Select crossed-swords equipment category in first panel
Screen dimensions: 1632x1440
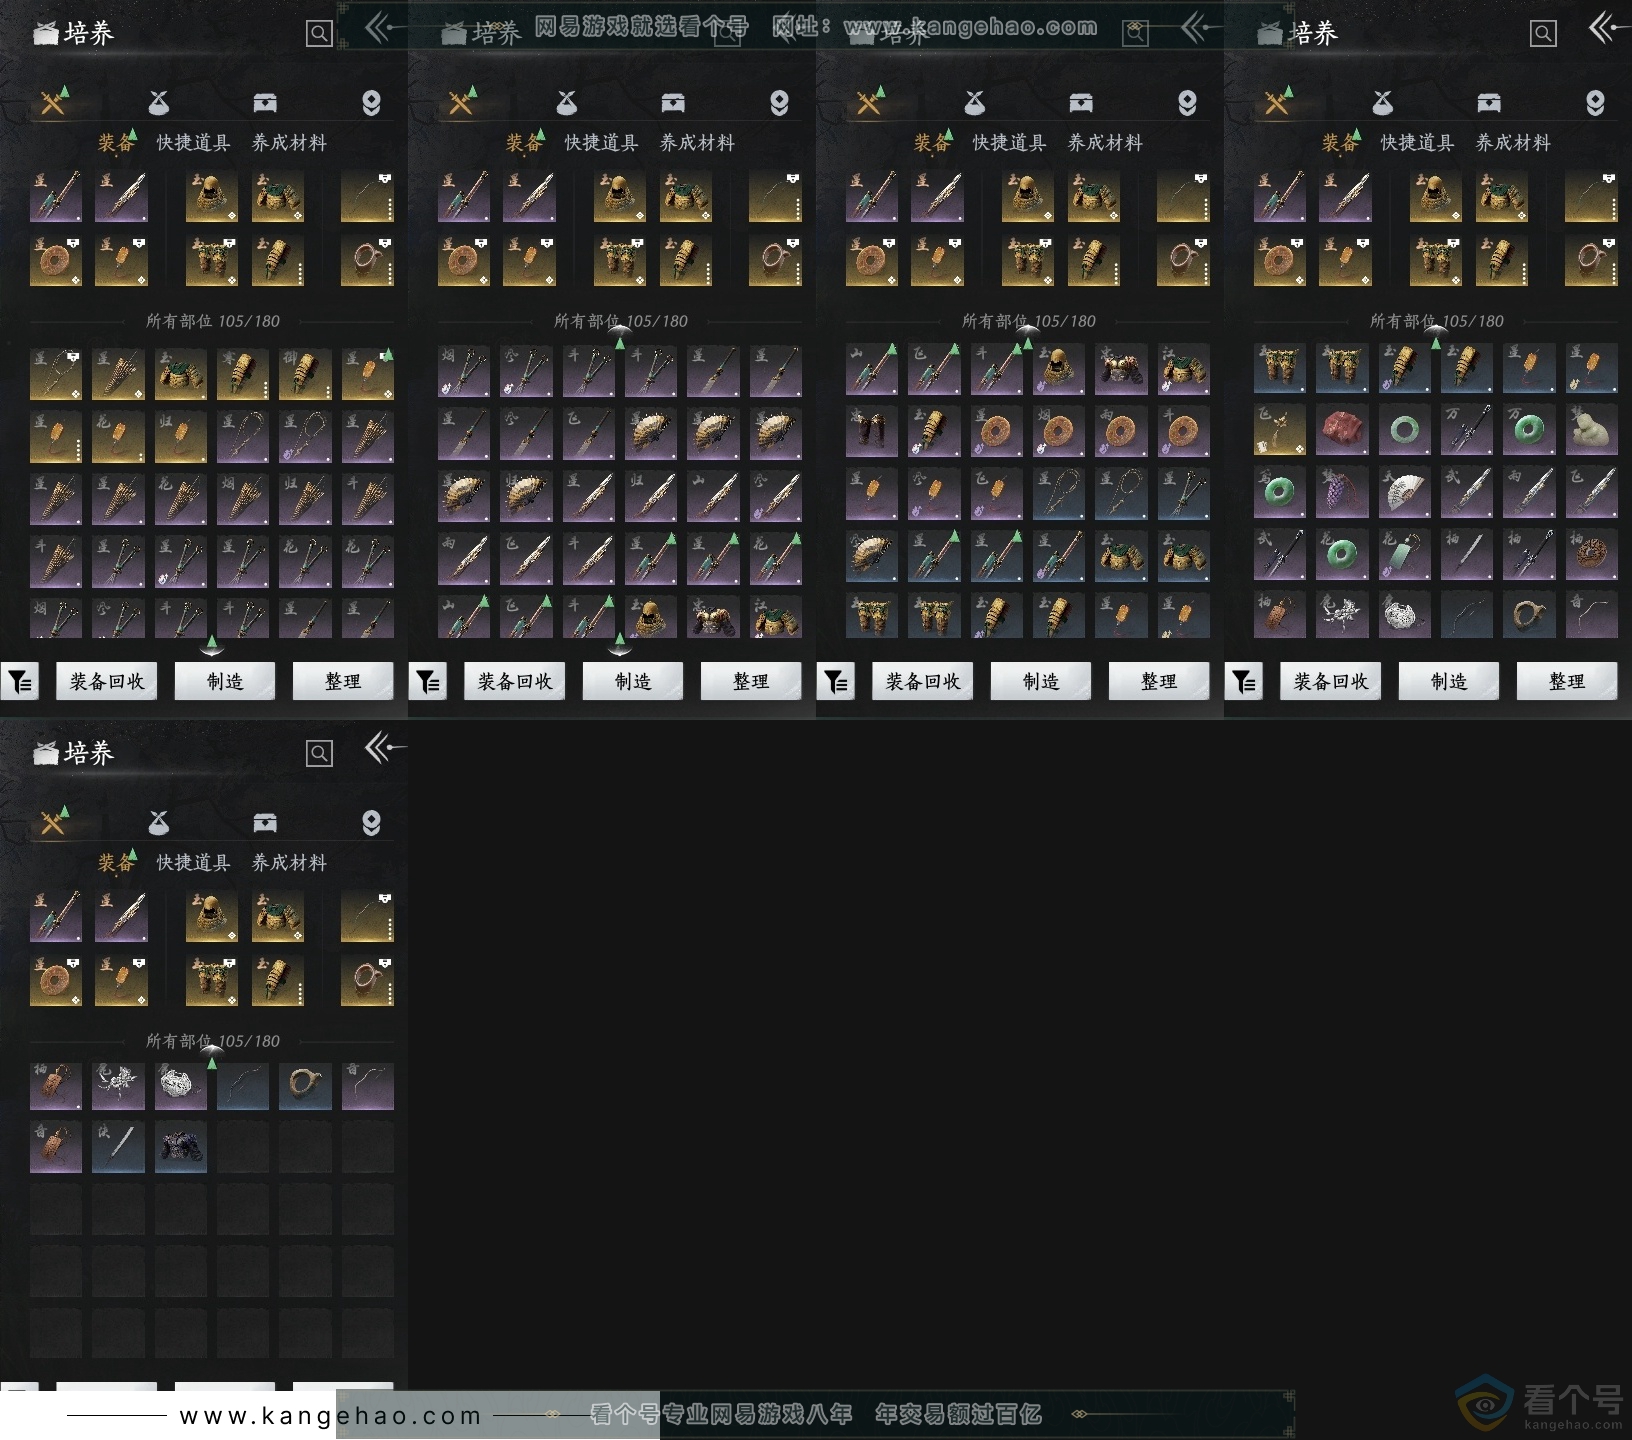53,102
